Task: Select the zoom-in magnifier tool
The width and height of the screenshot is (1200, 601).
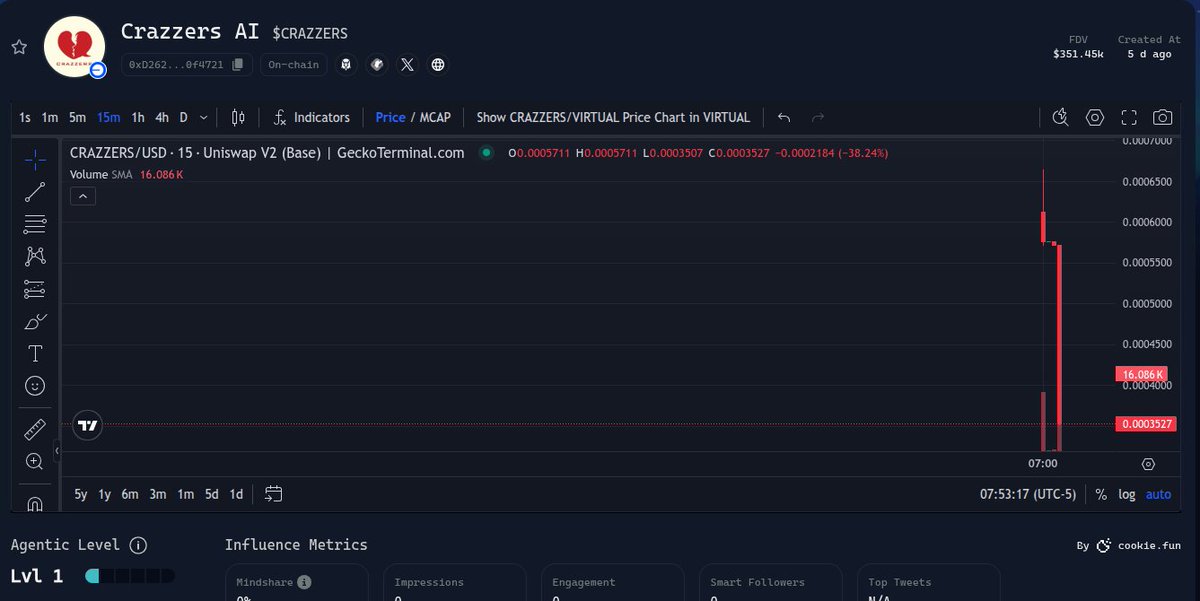Action: pos(35,462)
